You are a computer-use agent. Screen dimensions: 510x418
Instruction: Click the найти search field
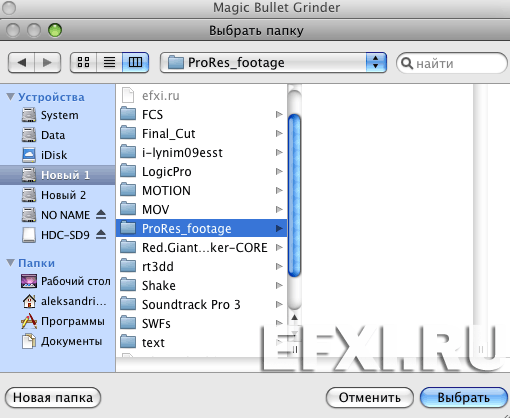[x=452, y=63]
